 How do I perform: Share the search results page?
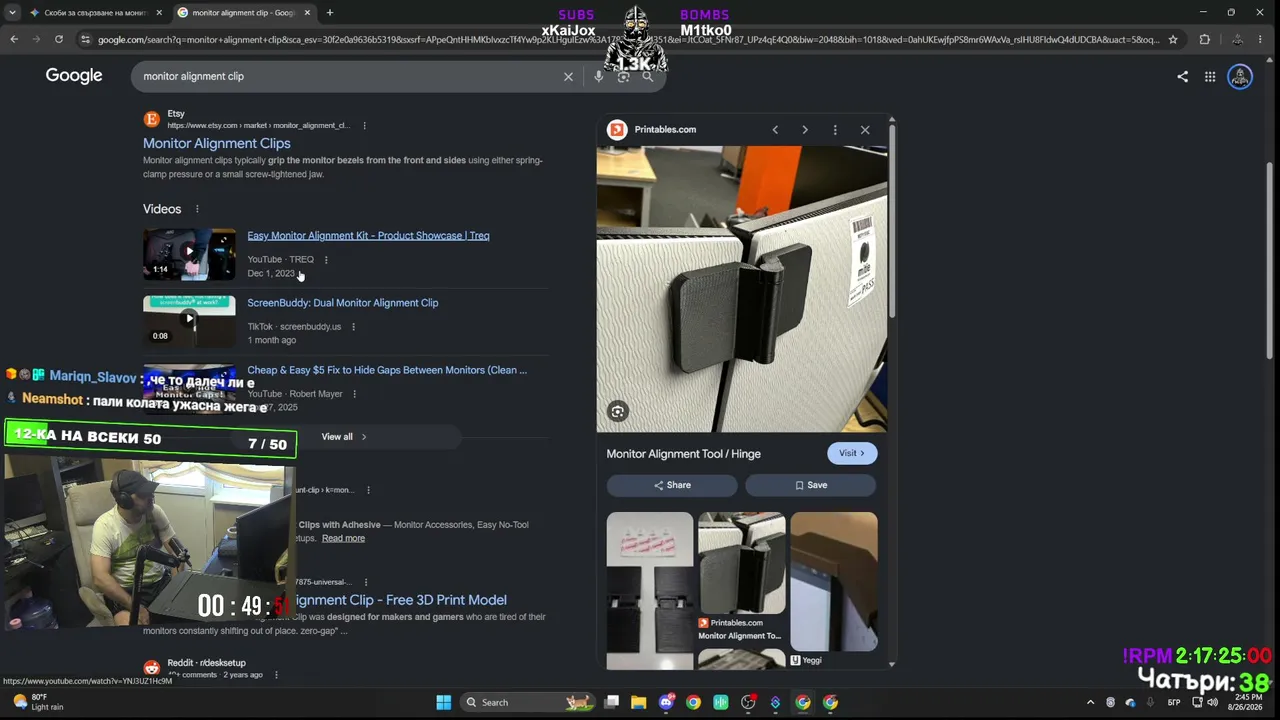coord(1182,76)
